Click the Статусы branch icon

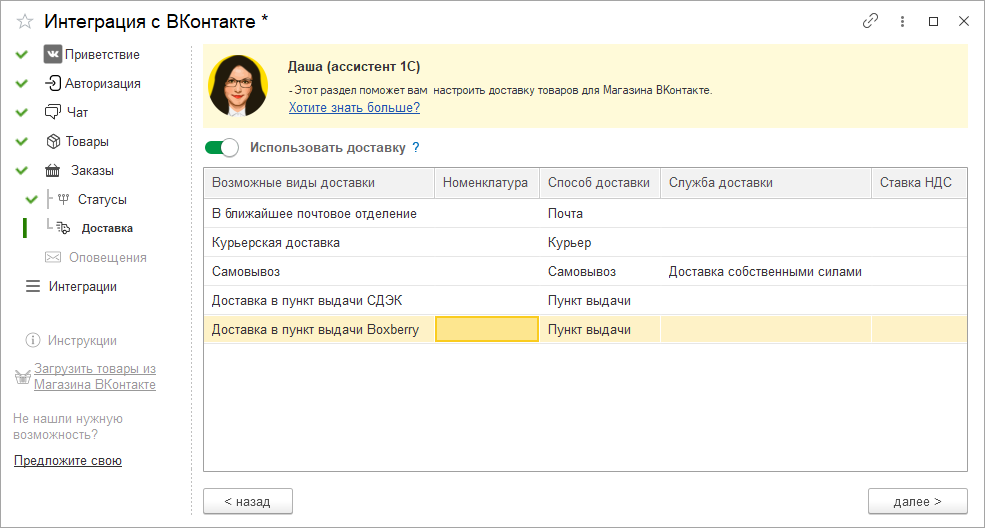[x=63, y=199]
